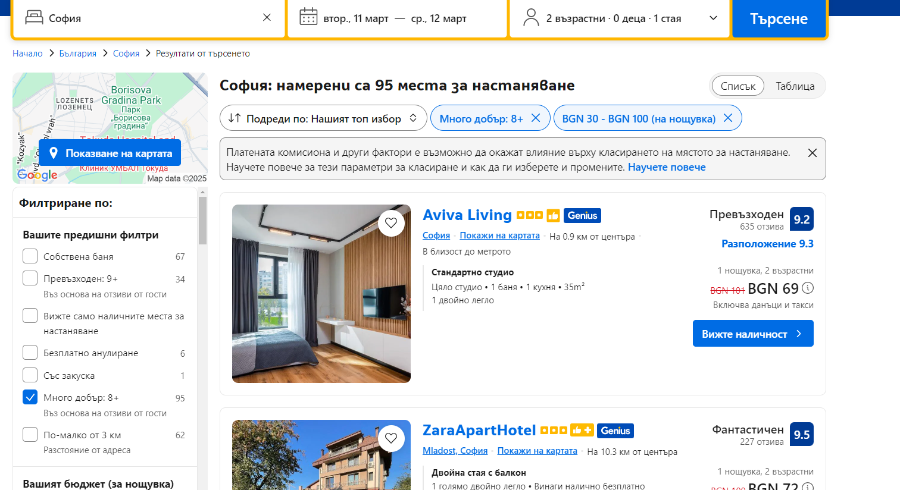This screenshot has height=490, width=900.
Task: Click the Търсене search button
Action: [778, 18]
